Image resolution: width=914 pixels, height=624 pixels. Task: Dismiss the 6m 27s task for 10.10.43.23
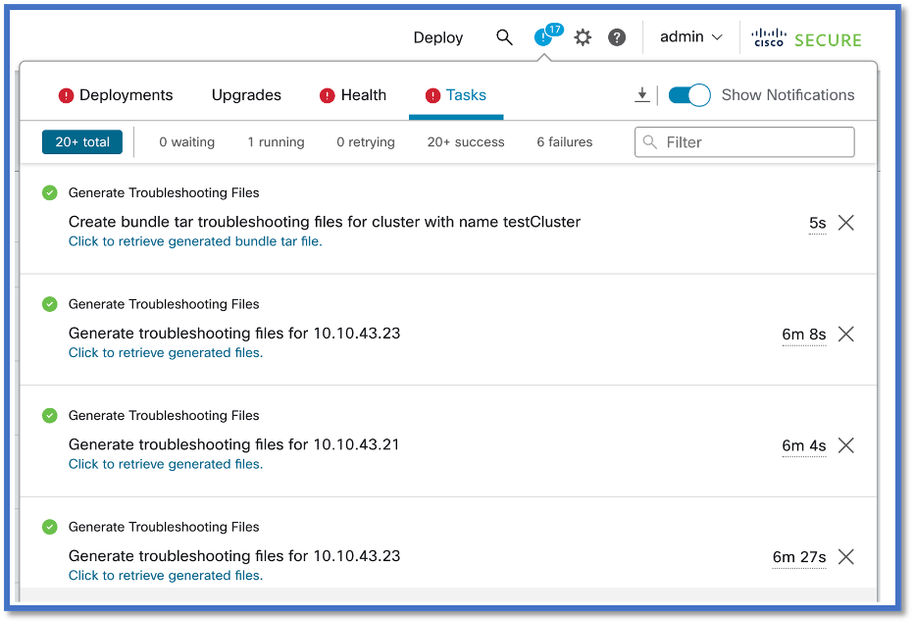coord(846,557)
